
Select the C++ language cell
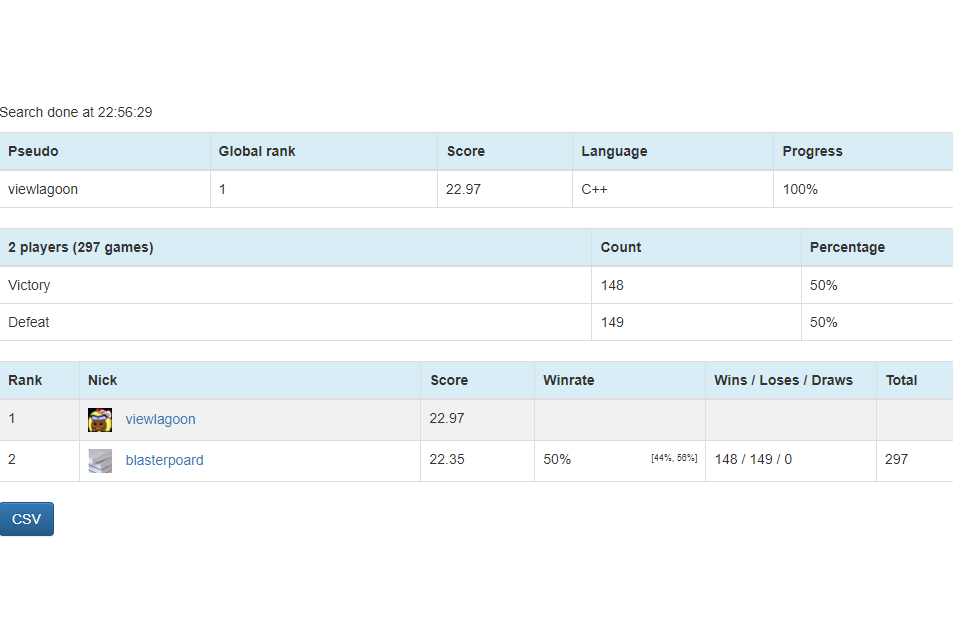[x=594, y=189]
